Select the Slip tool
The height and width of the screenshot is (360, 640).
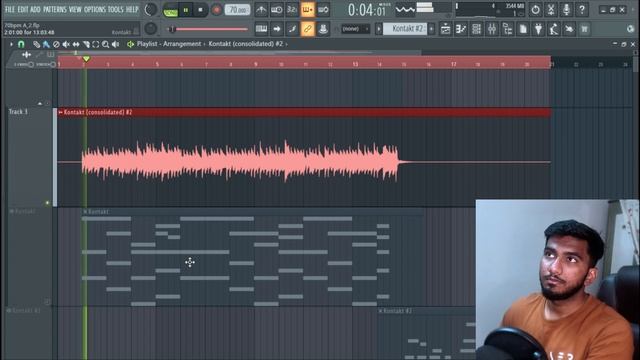pyautogui.click(x=76, y=44)
